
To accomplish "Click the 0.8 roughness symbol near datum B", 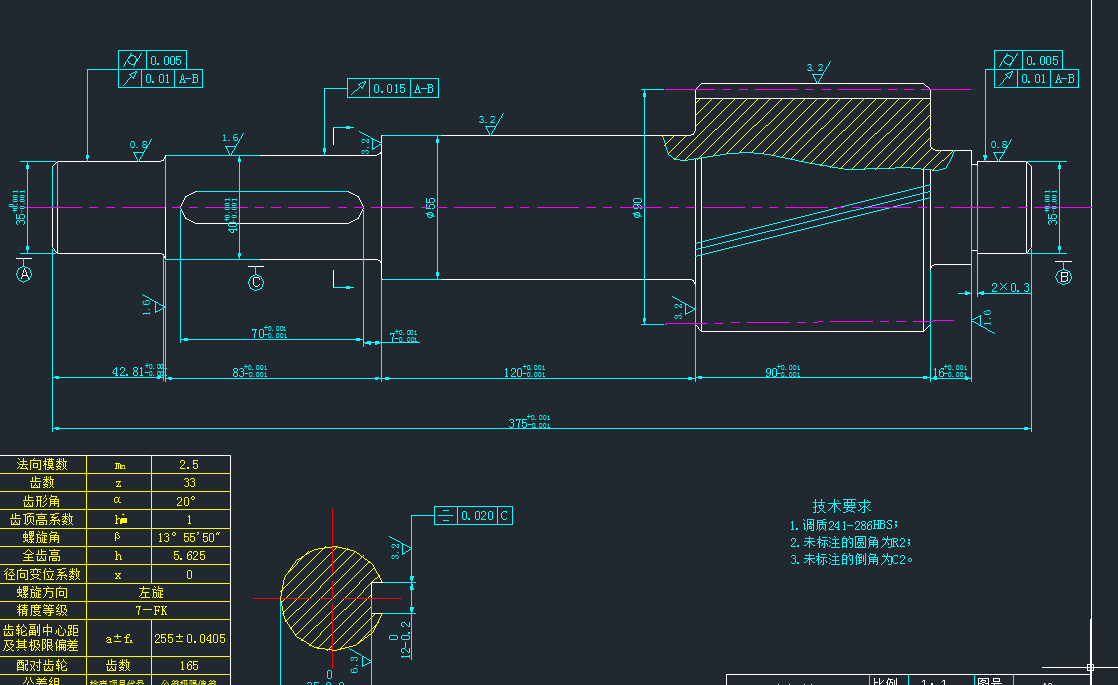I will [x=1000, y=150].
